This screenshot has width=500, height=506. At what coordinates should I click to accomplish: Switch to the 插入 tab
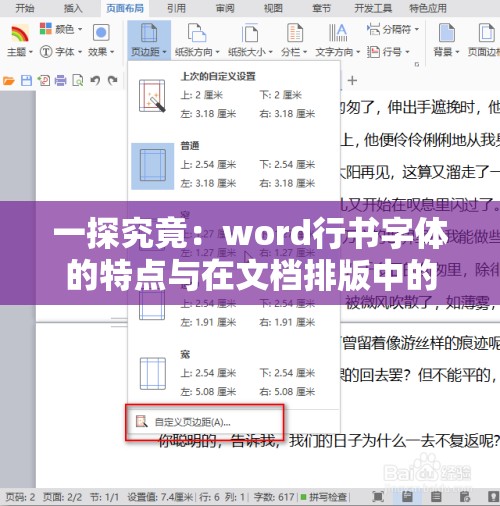tap(73, 8)
